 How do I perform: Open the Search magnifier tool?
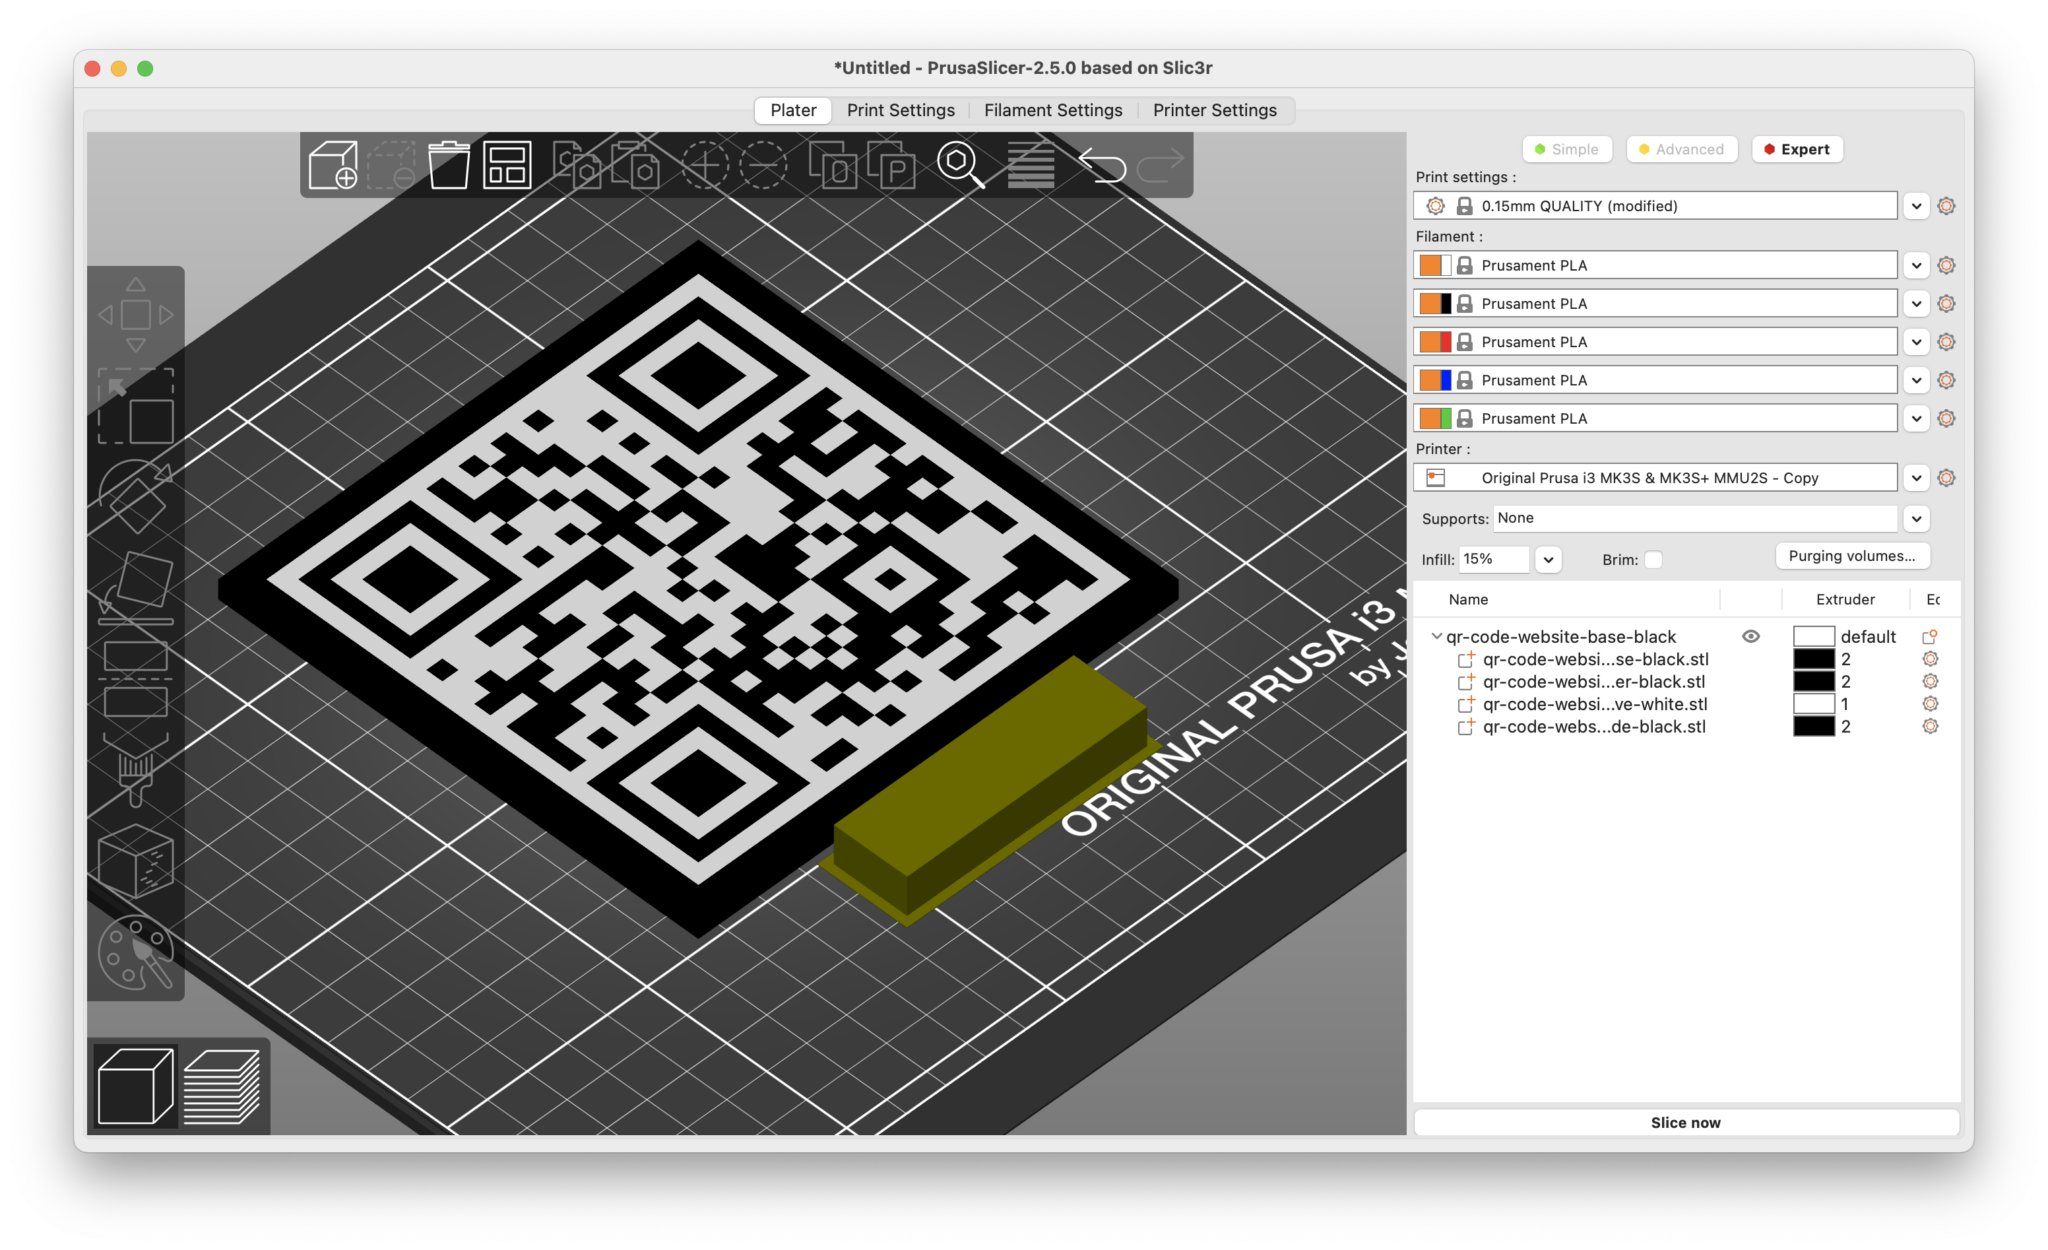tap(960, 165)
